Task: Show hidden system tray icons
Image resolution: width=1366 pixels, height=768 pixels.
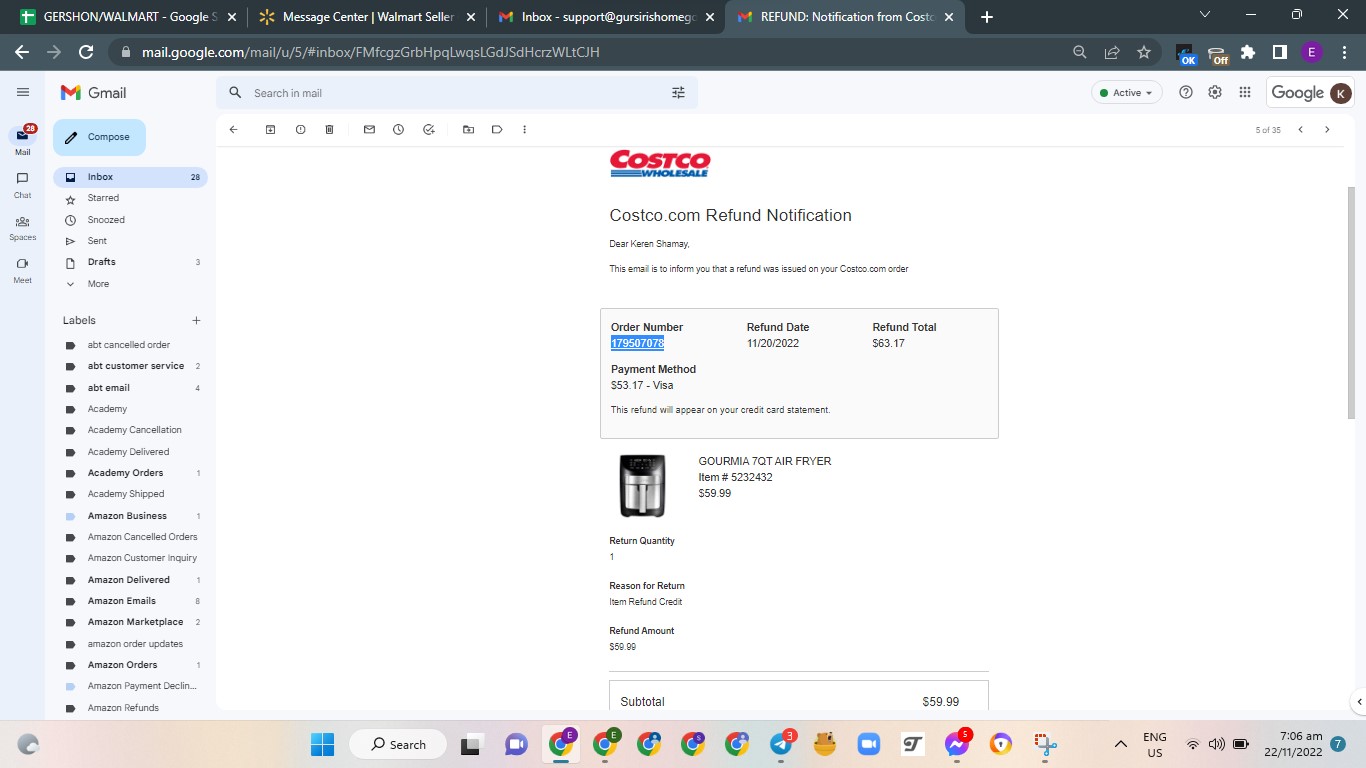Action: (1121, 744)
